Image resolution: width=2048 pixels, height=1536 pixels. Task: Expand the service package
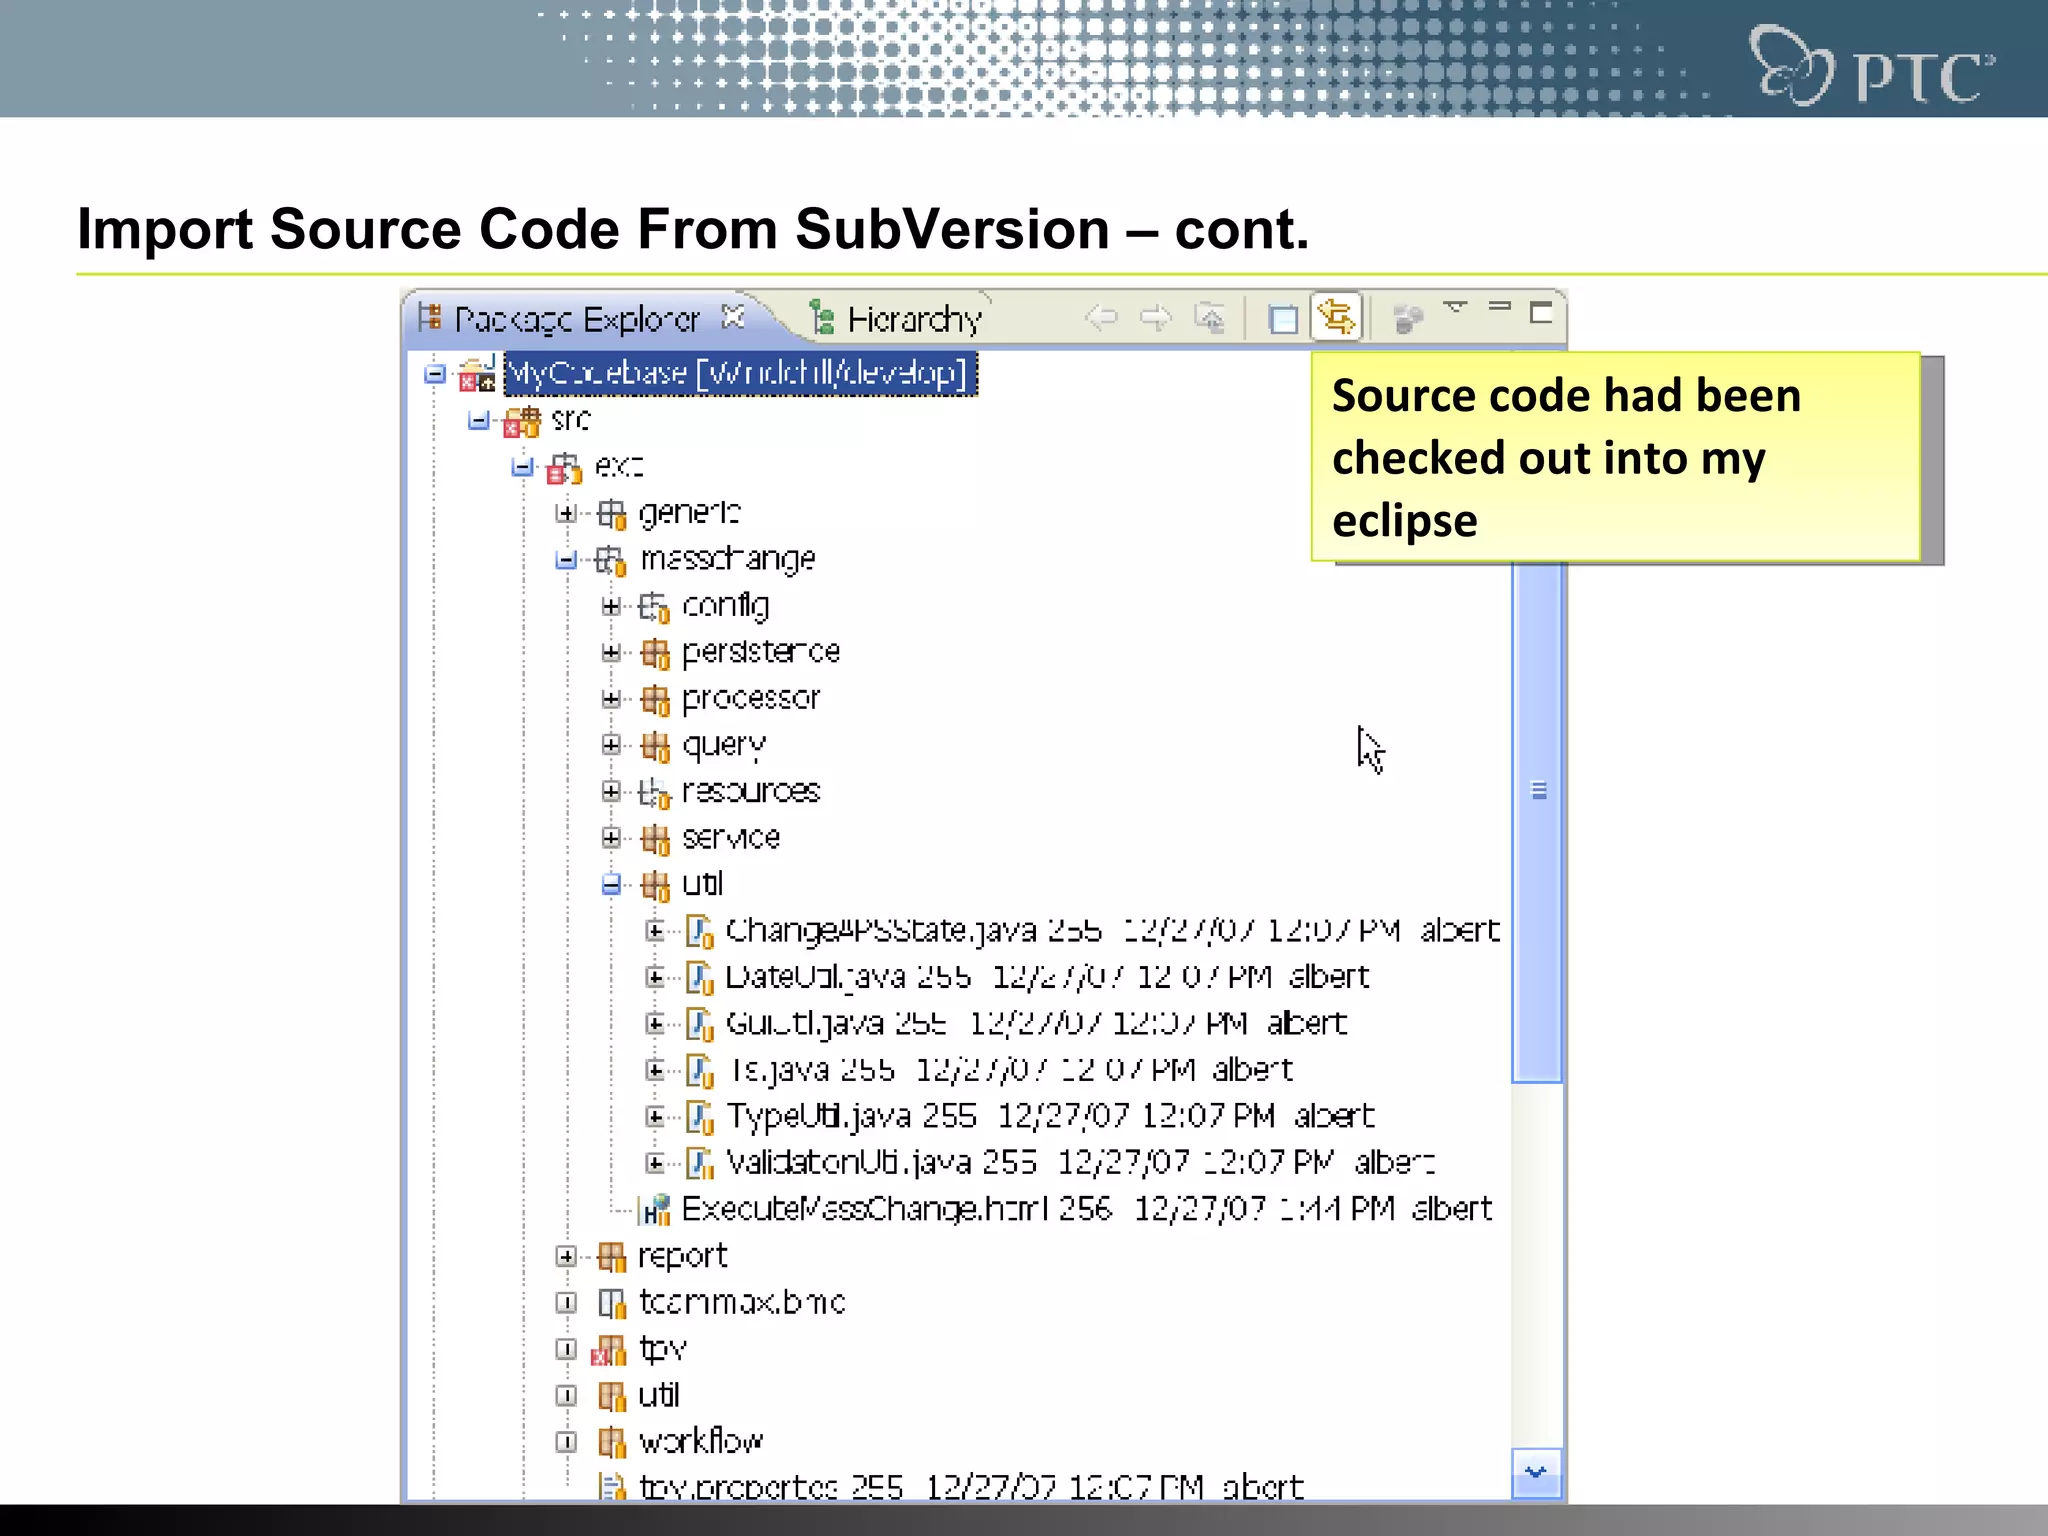[611, 838]
